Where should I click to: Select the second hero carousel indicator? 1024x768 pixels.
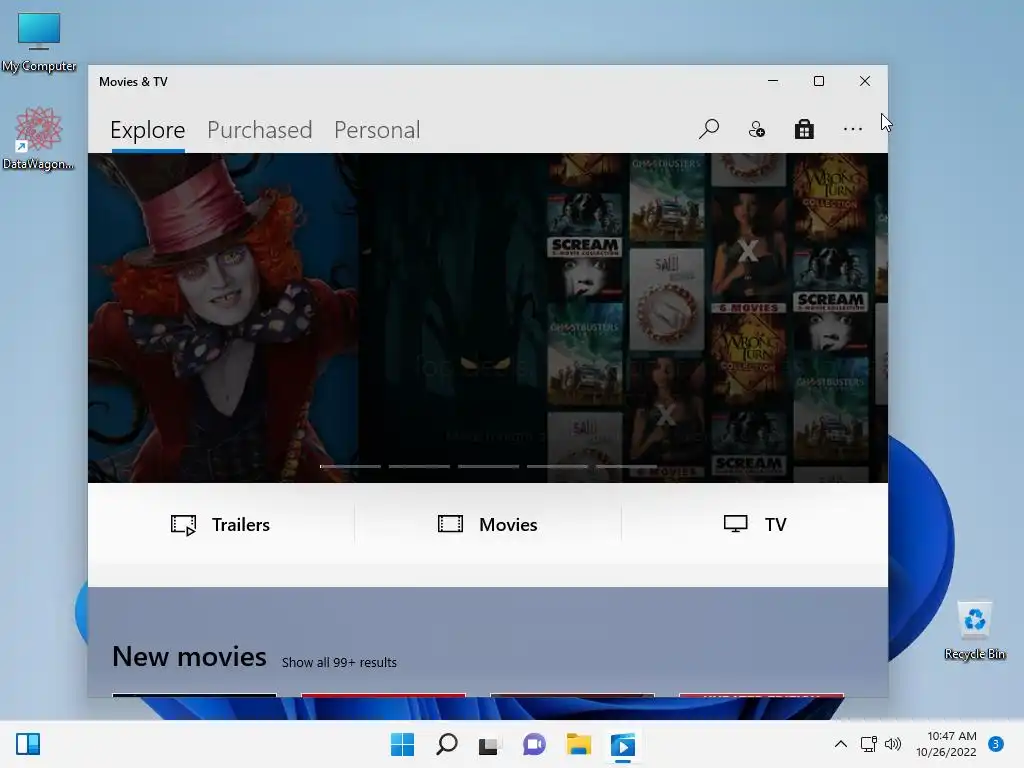[x=419, y=466]
